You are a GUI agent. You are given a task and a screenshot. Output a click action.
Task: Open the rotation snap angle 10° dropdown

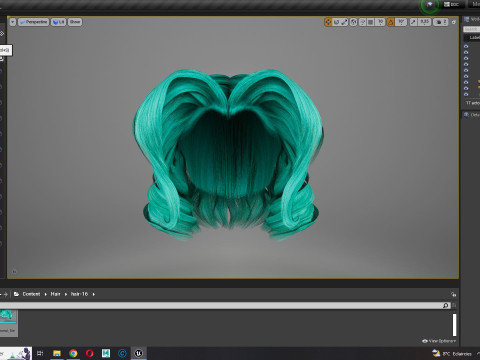click(401, 22)
